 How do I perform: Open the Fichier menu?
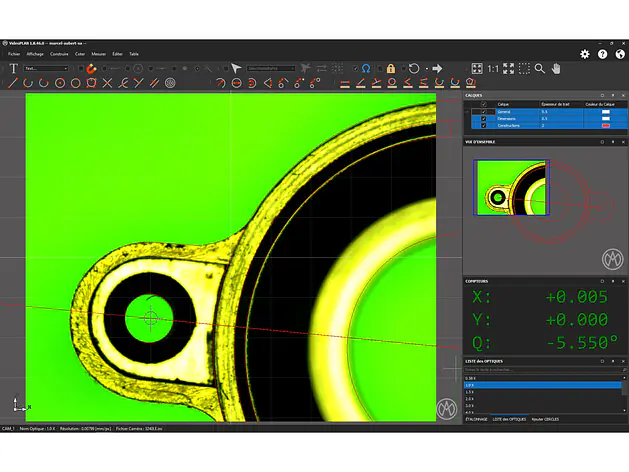point(14,54)
